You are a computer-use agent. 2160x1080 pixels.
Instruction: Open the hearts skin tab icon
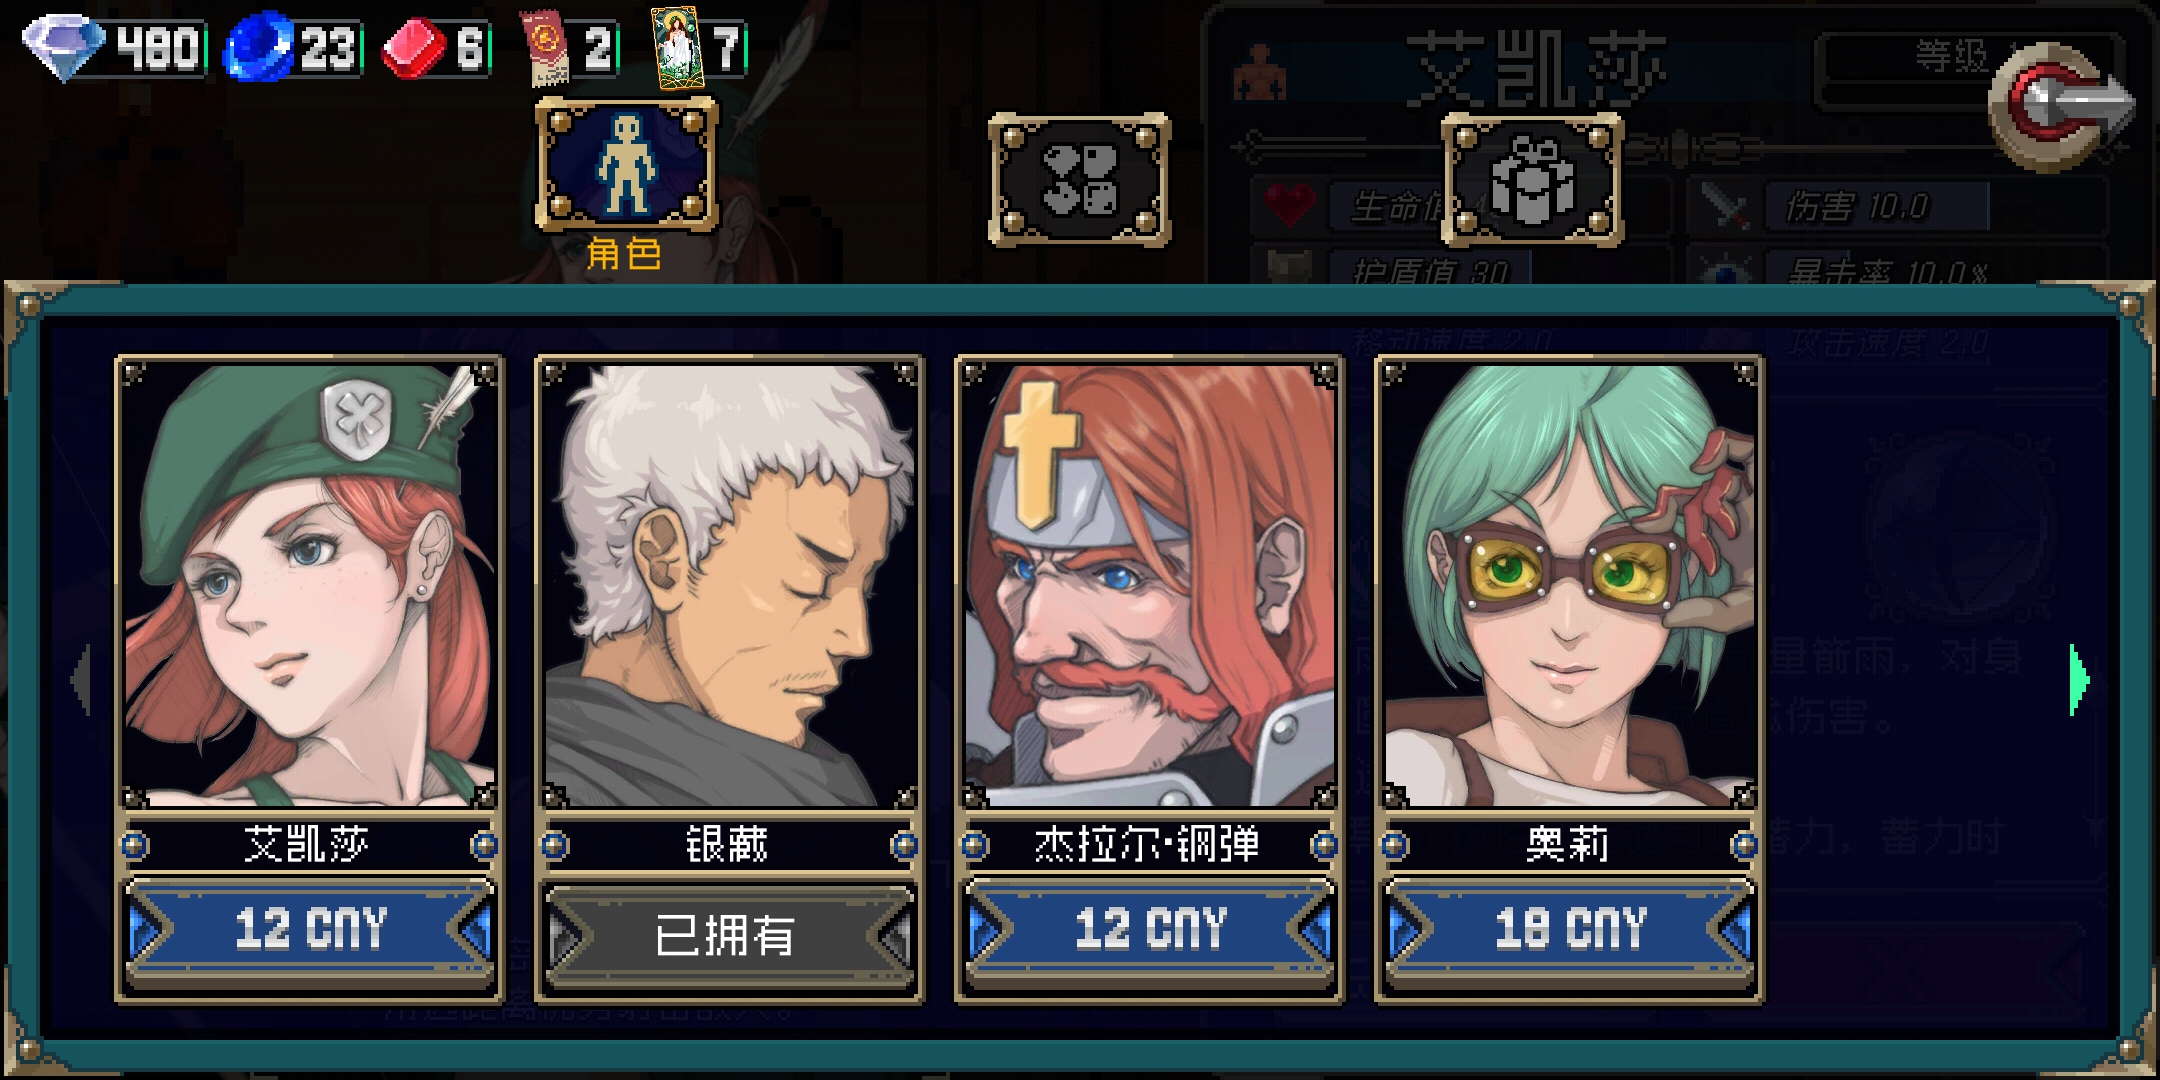[1079, 179]
